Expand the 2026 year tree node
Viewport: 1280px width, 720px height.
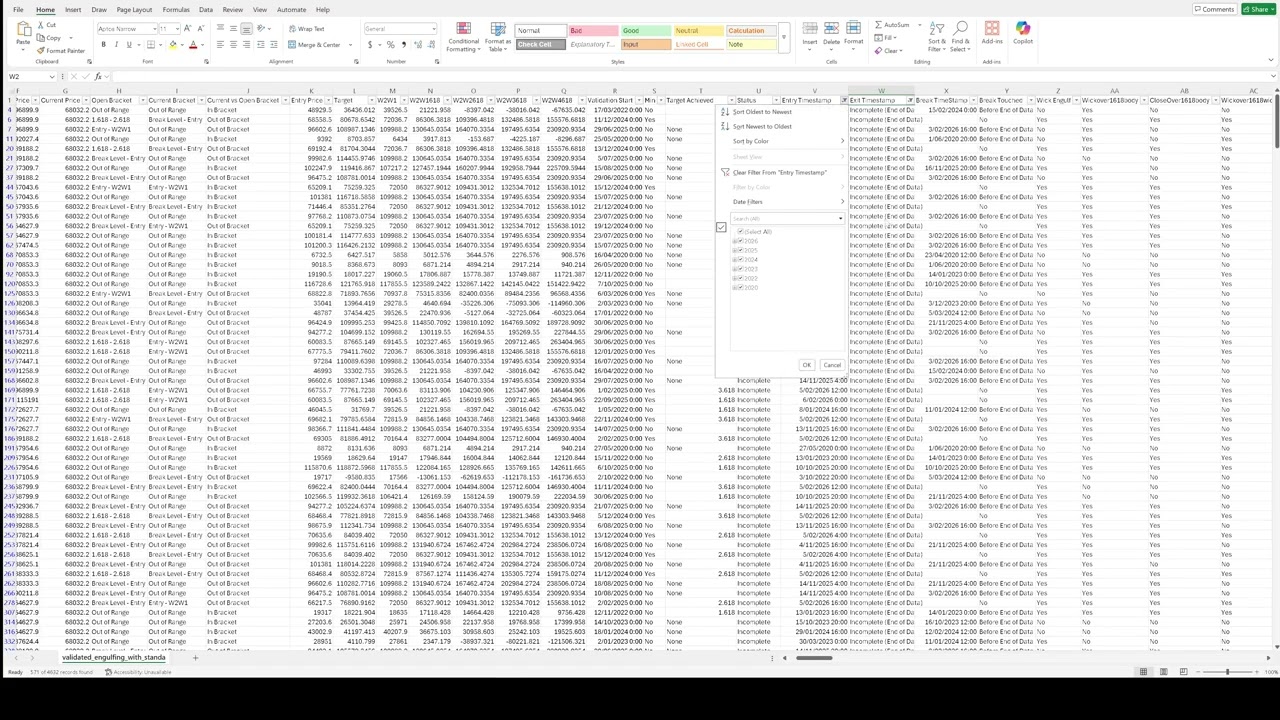coord(735,241)
